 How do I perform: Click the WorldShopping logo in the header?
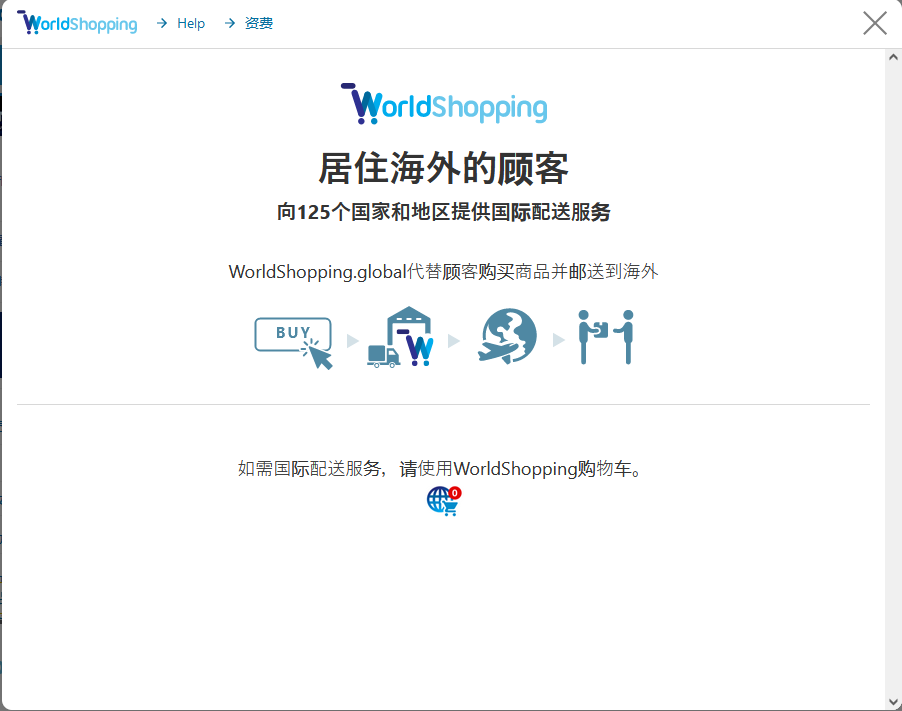tap(78, 23)
